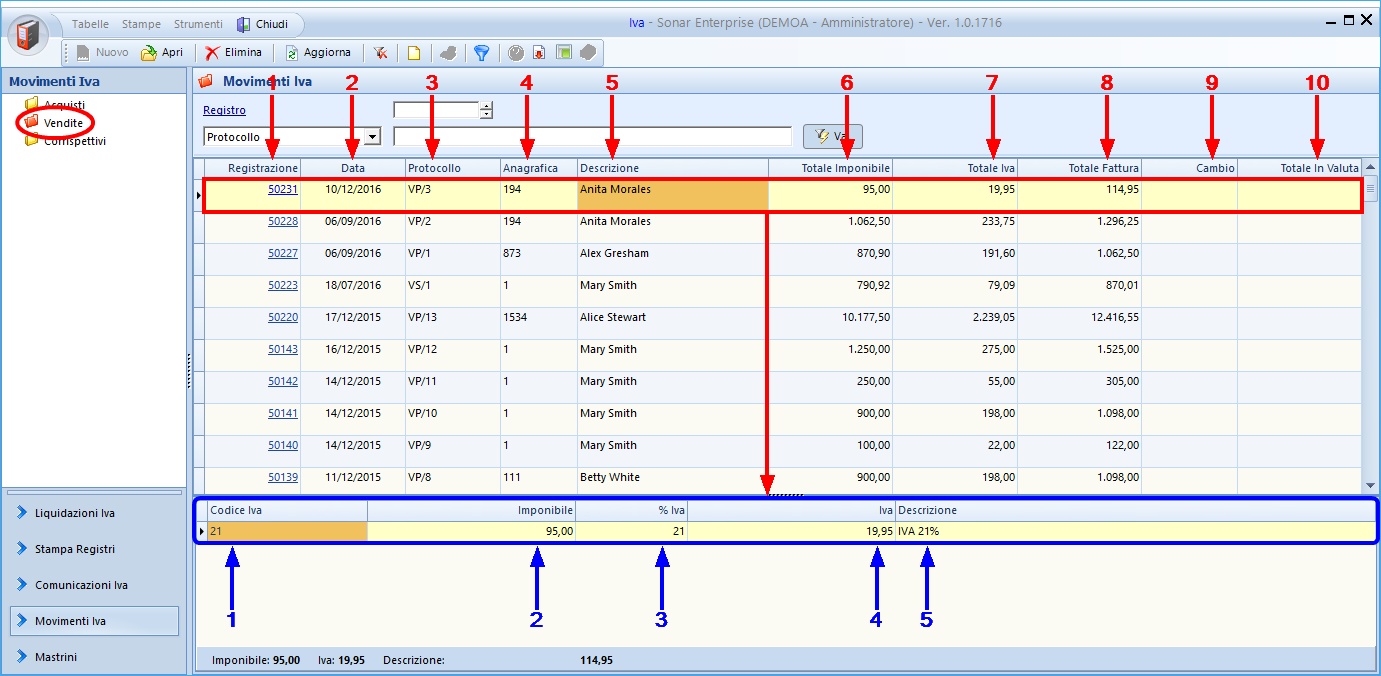Click the Aggiorna refresh toolbar icon
The width and height of the screenshot is (1381, 676).
[292, 53]
